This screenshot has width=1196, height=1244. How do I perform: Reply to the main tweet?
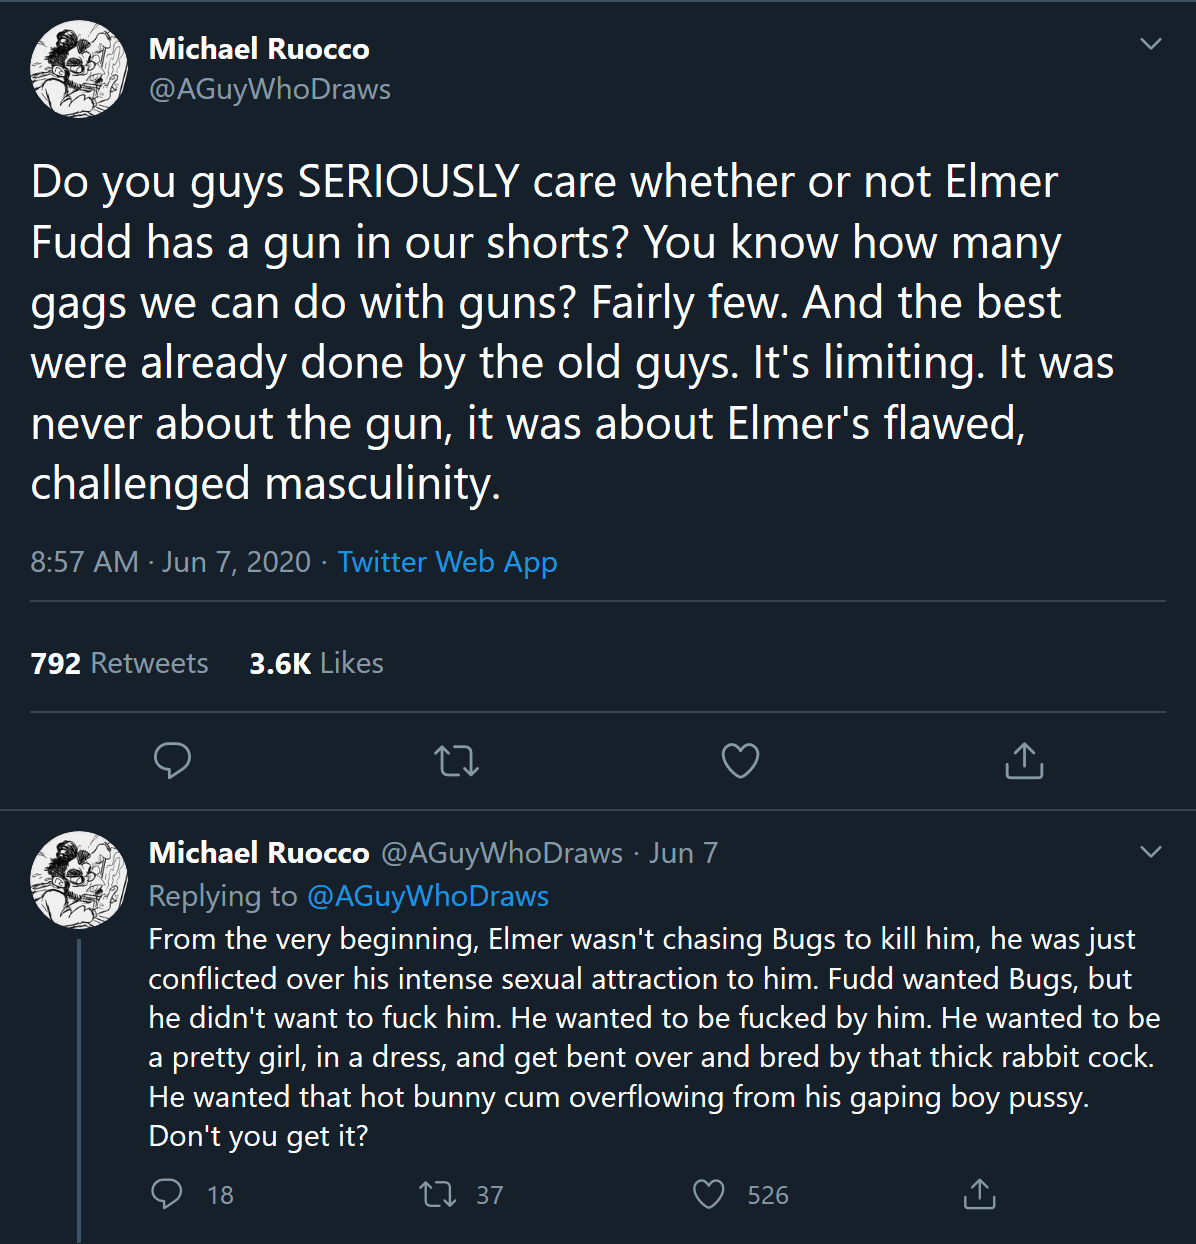coord(172,761)
